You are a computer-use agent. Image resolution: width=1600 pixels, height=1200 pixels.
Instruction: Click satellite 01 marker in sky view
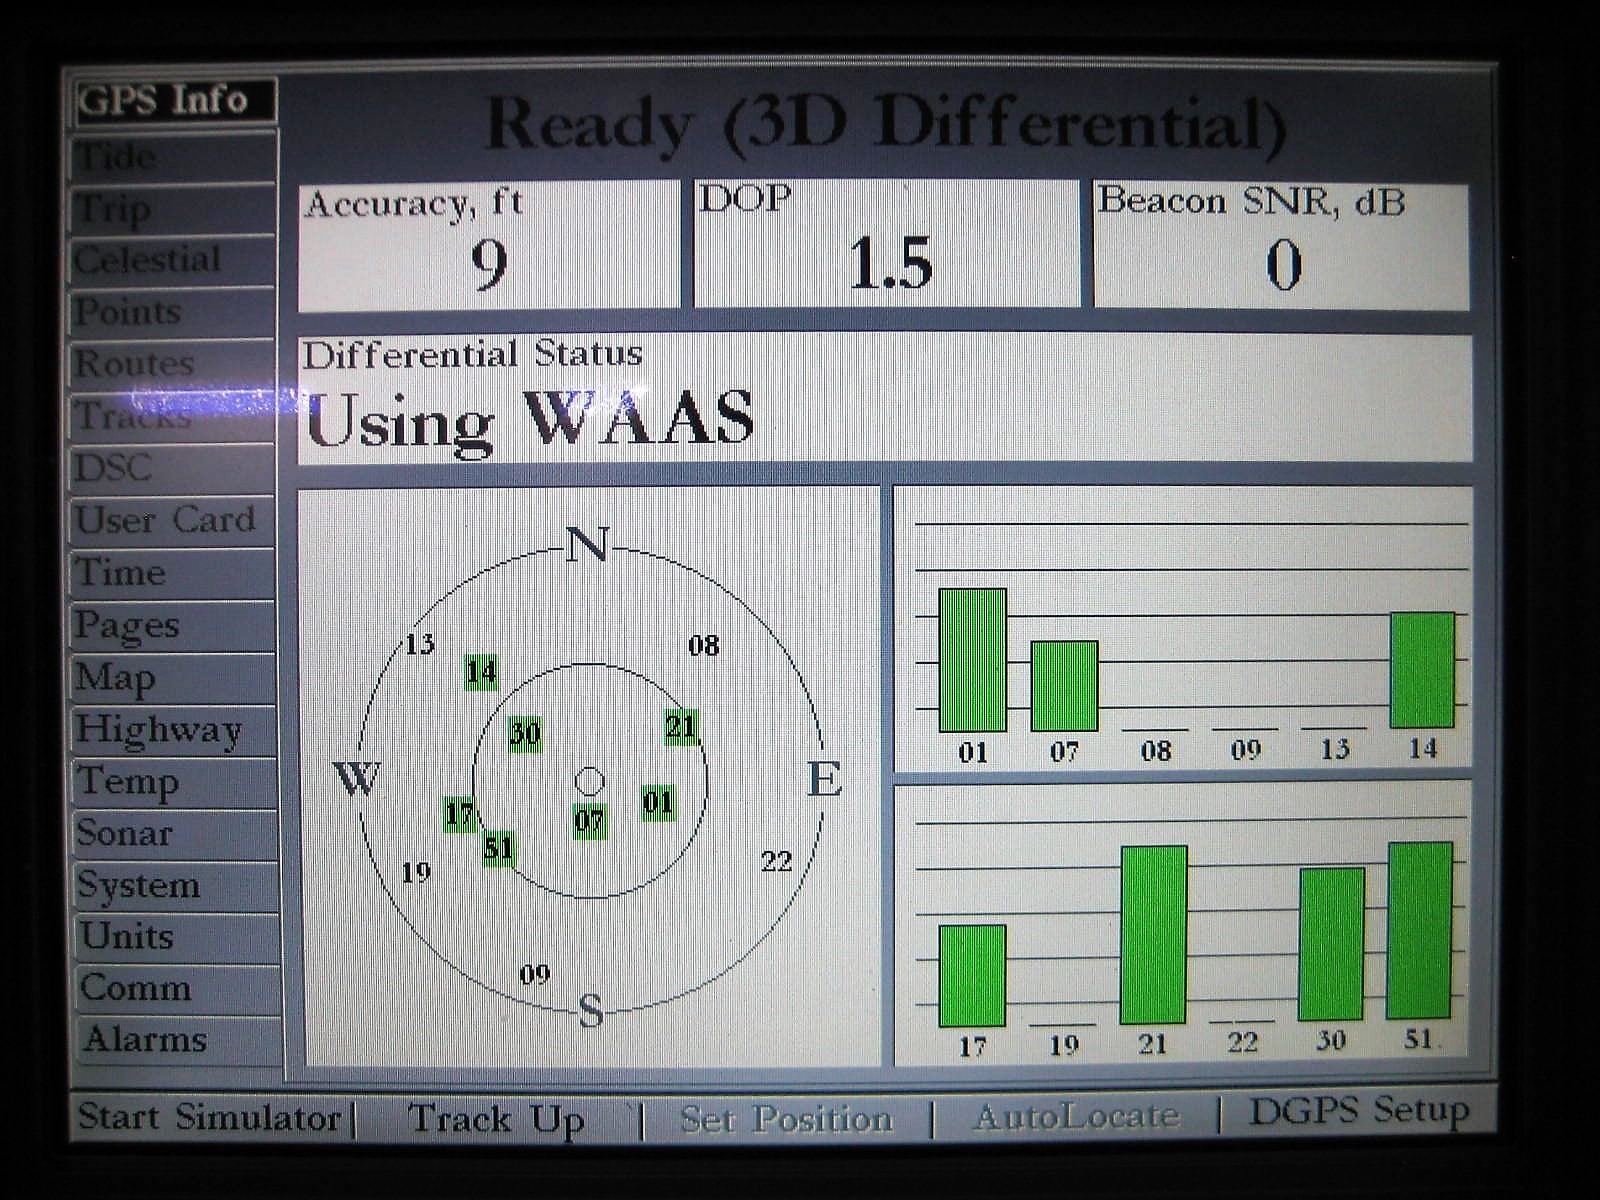pos(658,802)
